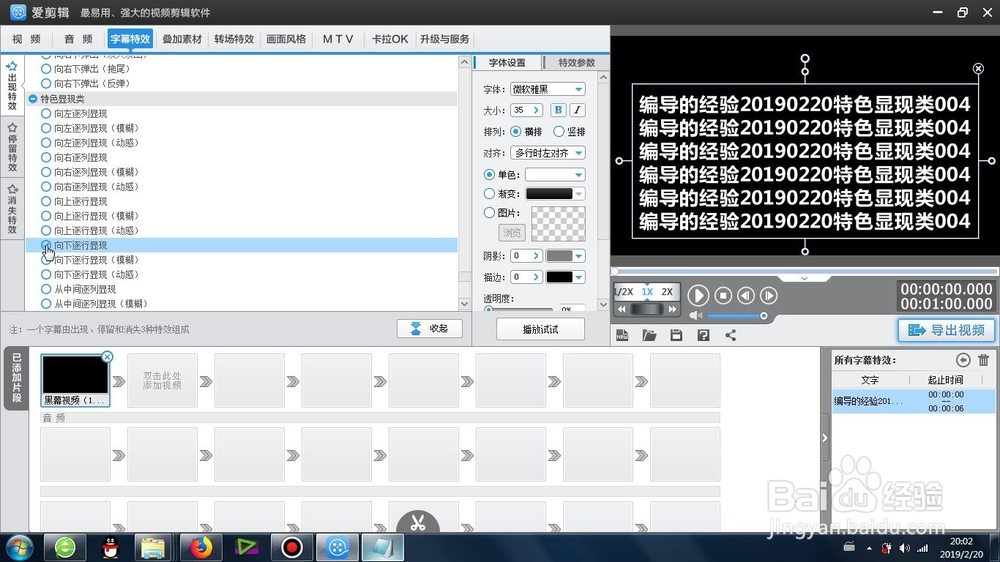Increase font size stepper arrow

pos(536,110)
